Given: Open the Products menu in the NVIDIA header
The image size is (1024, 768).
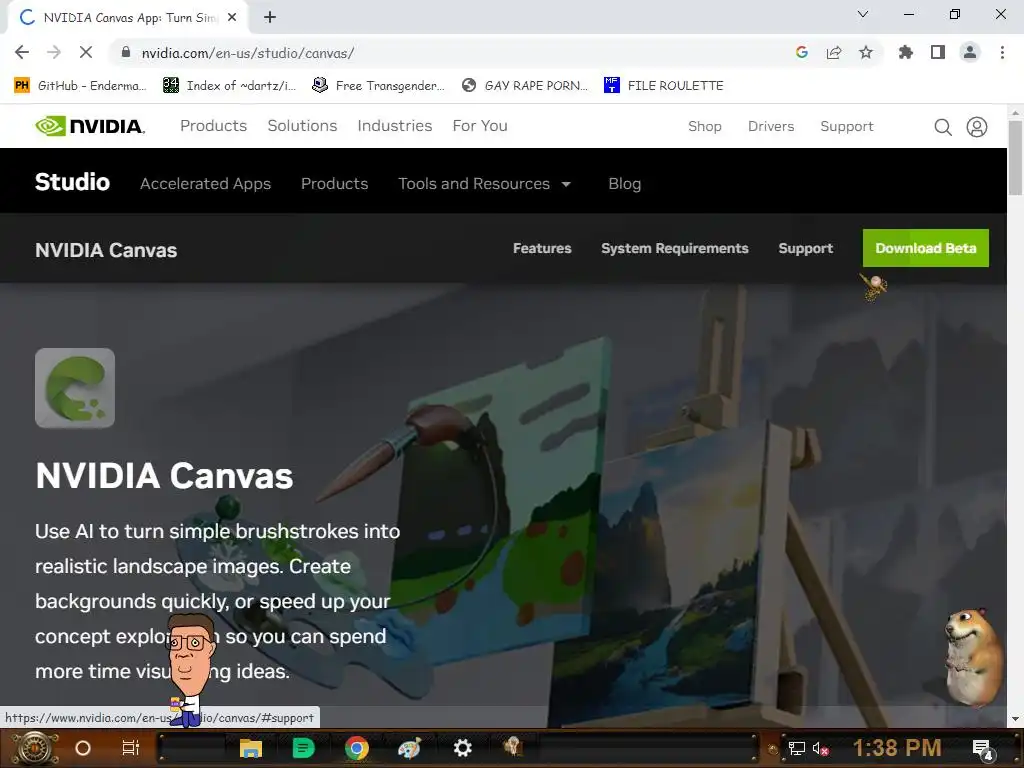Looking at the screenshot, I should (214, 126).
